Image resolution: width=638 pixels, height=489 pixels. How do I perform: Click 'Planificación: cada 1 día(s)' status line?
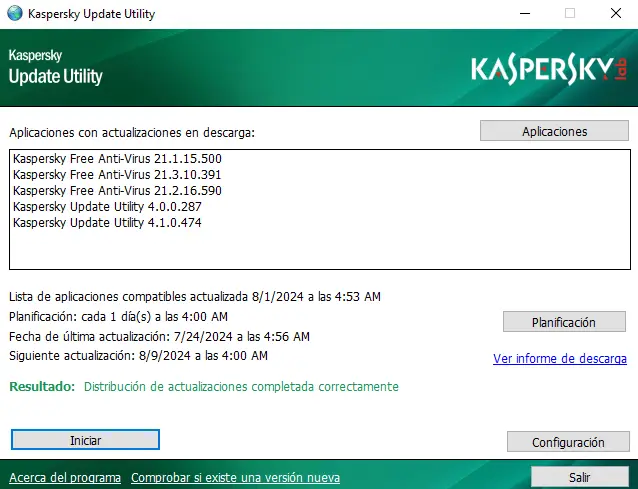coord(118,317)
